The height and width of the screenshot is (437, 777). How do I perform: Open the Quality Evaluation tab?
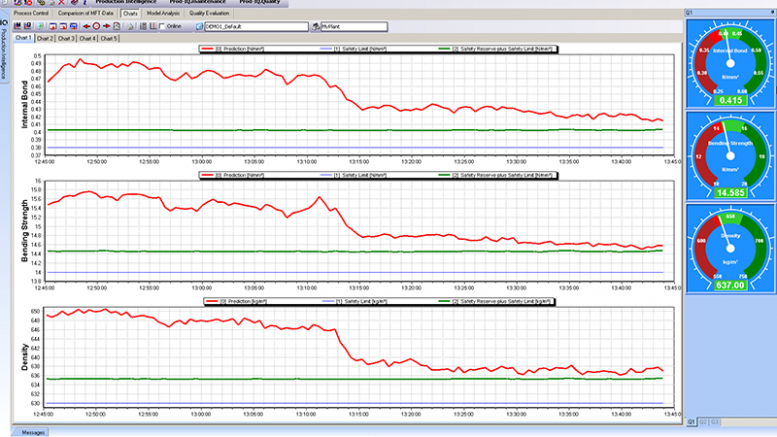[209, 13]
